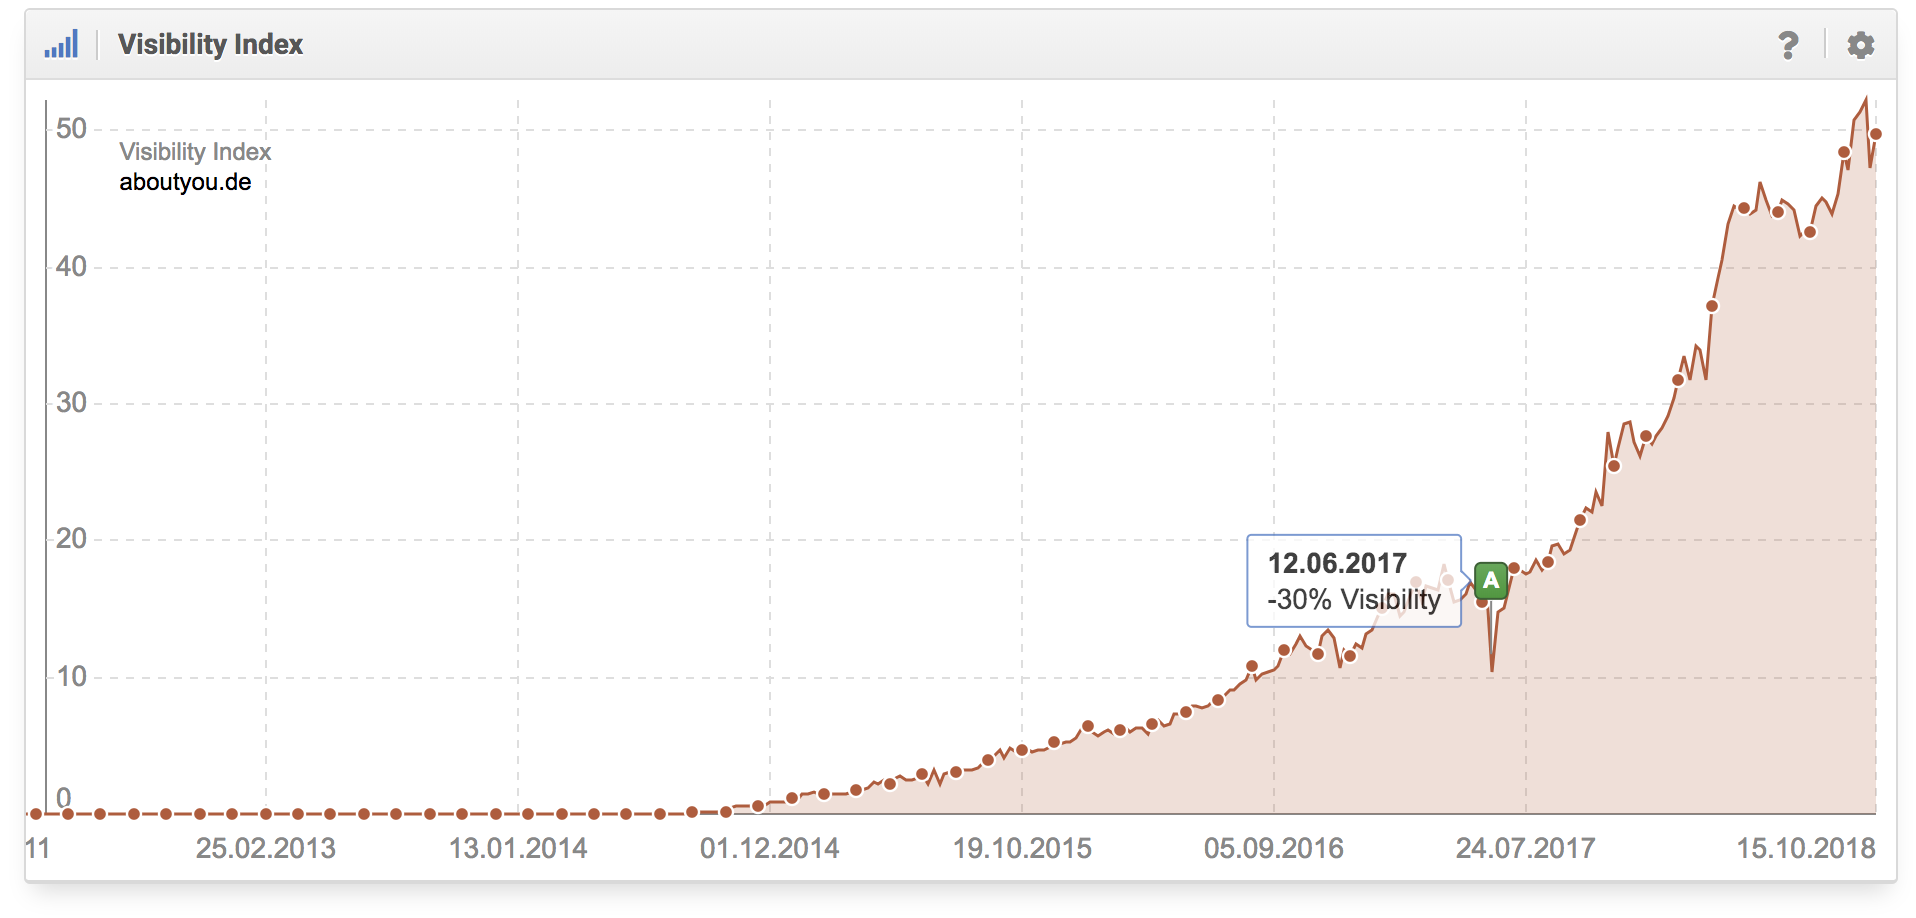Click the 19.10.2015 x-axis date label
This screenshot has width=1916, height=918.
pos(1022,848)
